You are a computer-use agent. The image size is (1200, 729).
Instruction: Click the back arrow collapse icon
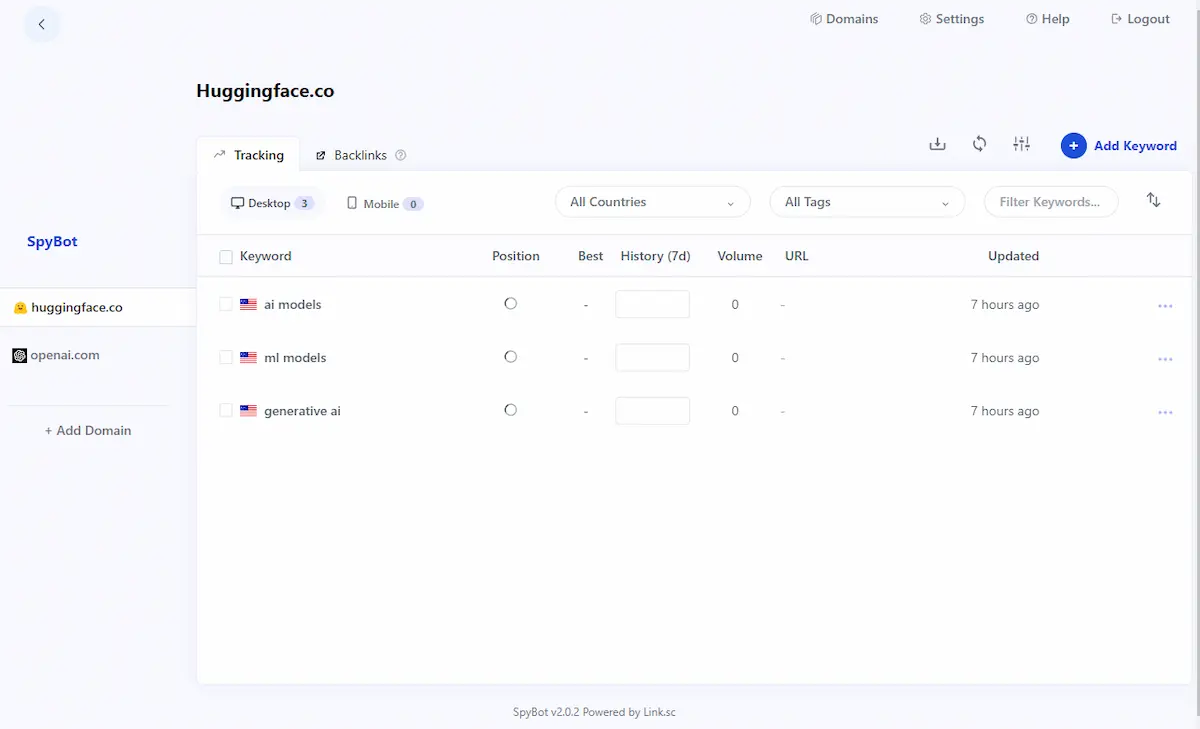pos(41,24)
